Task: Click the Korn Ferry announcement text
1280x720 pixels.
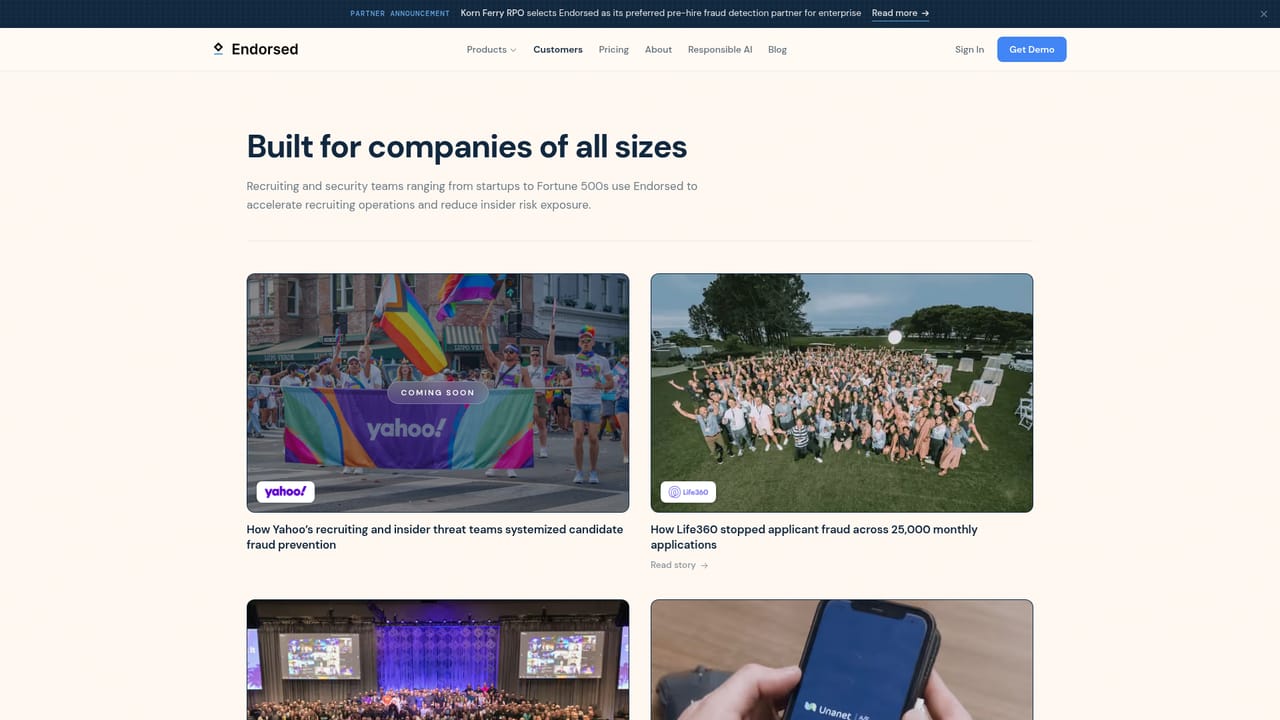Action: (660, 13)
